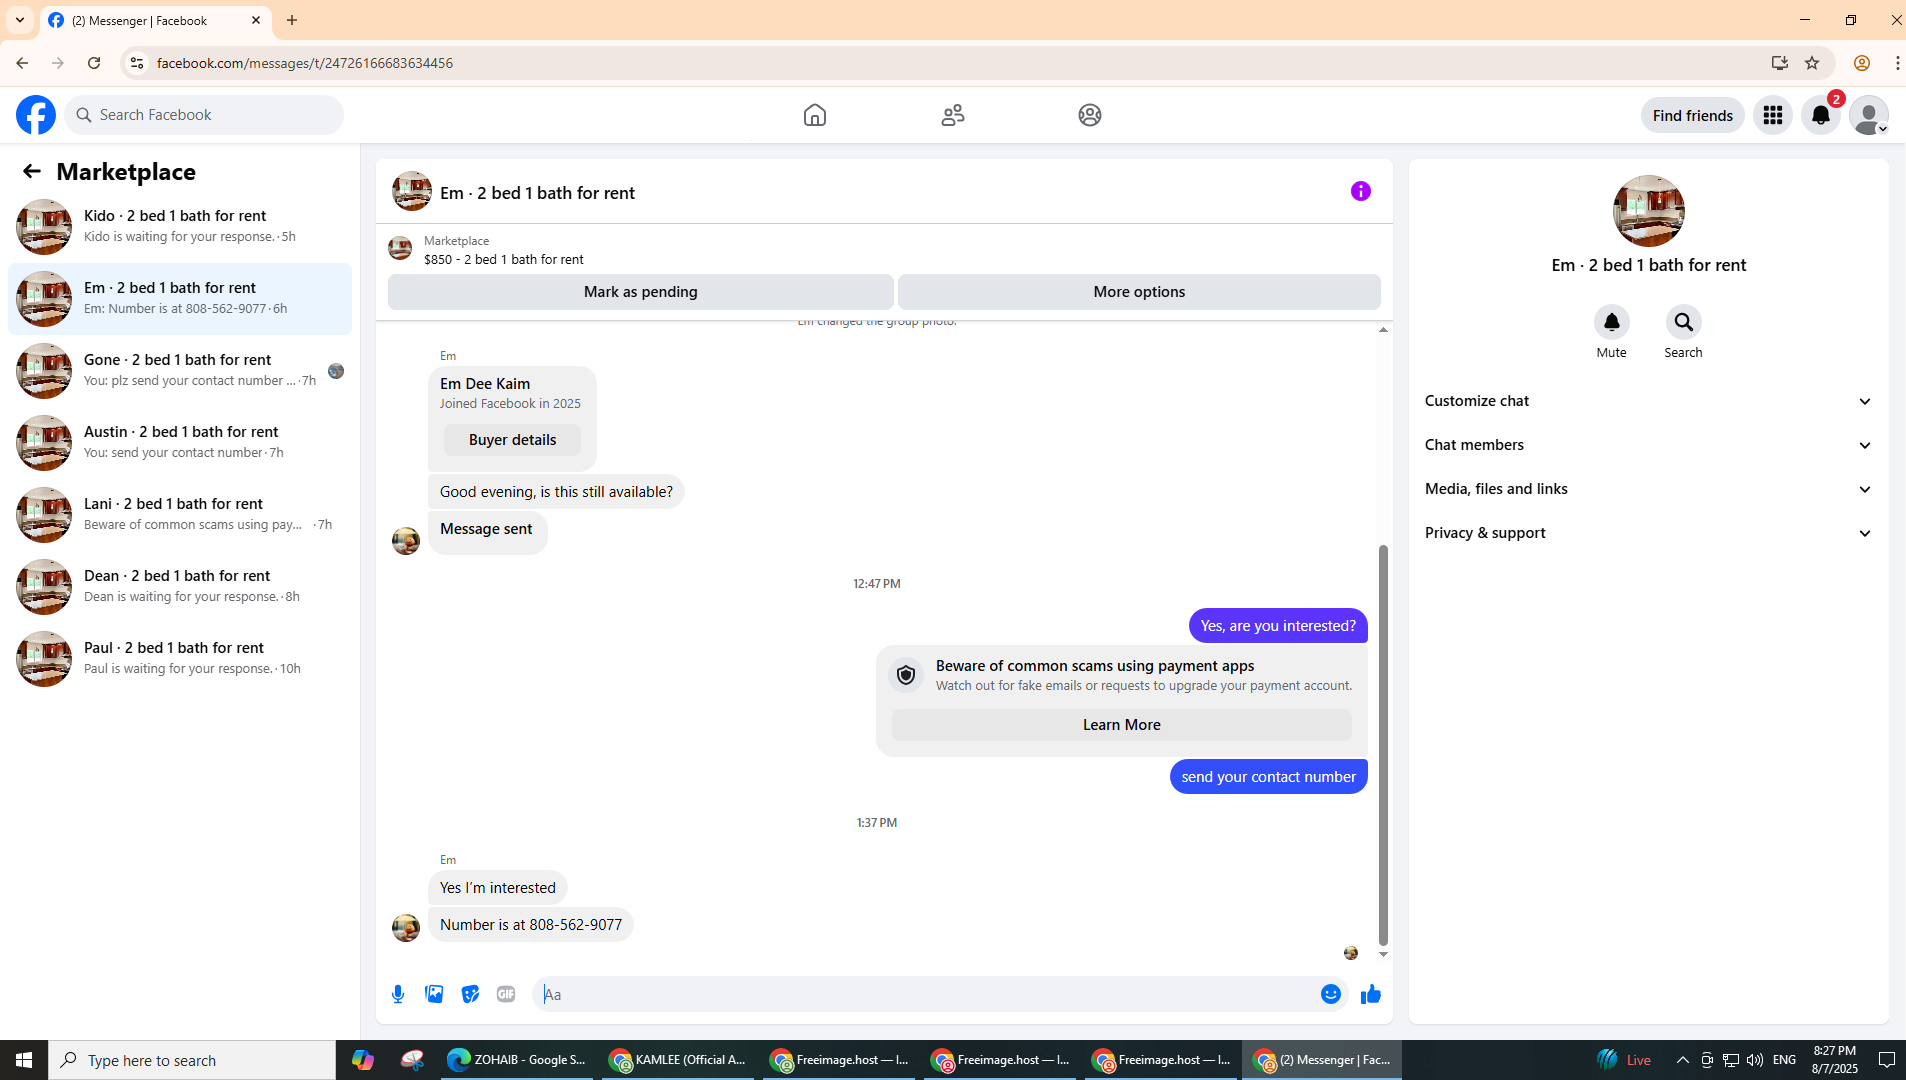This screenshot has width=1906, height=1080.
Task: Click the address bar URL
Action: coord(305,63)
